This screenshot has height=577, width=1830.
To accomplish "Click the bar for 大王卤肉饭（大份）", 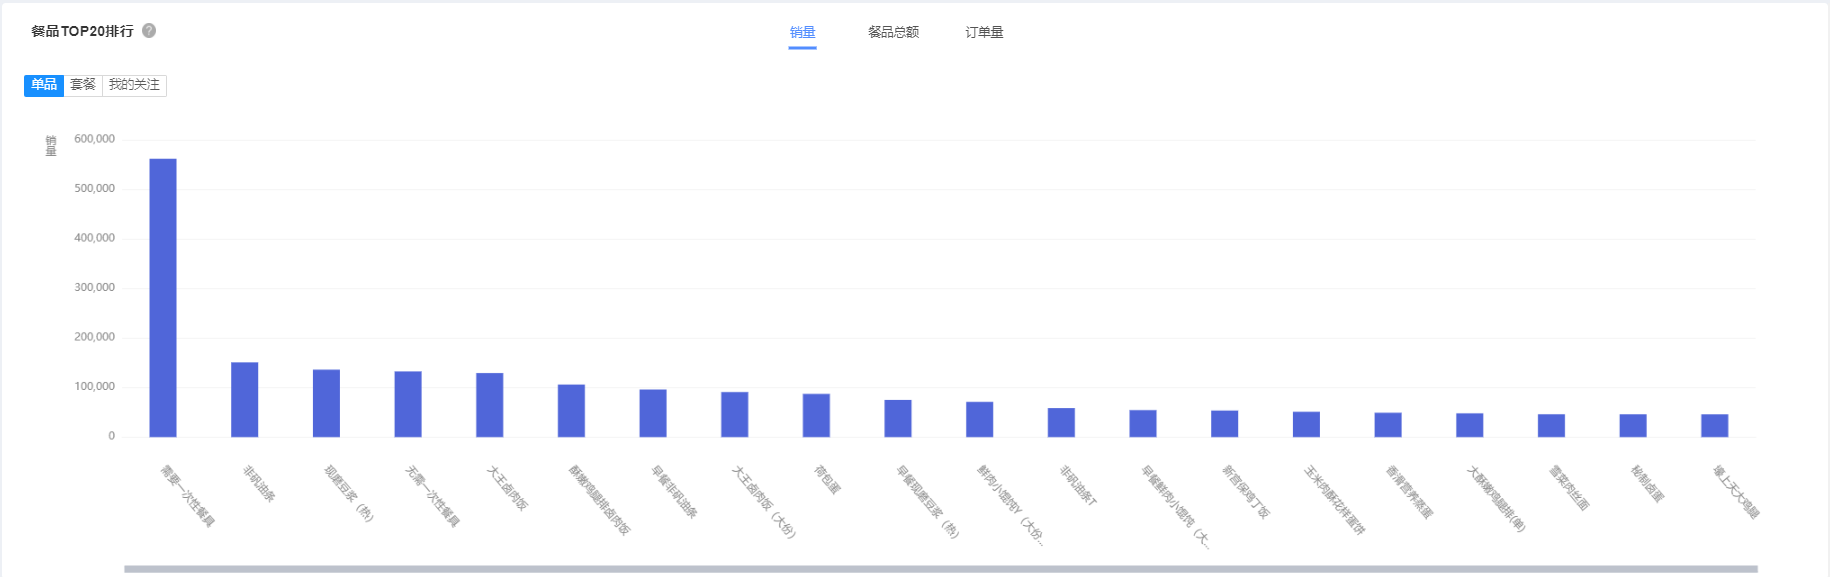I will point(735,414).
